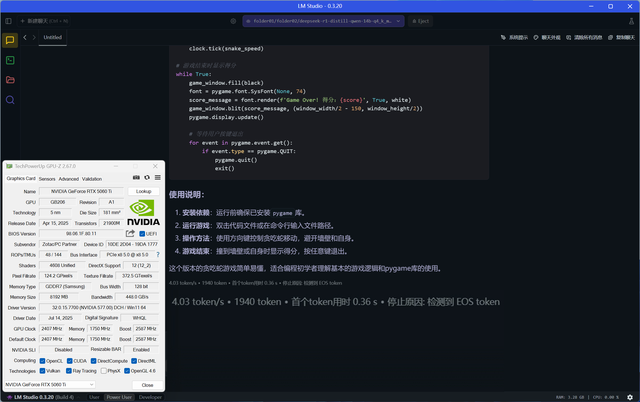This screenshot has height=402, width=640.
Task: Open LM Studio settings gear in status bar
Action: (630, 397)
